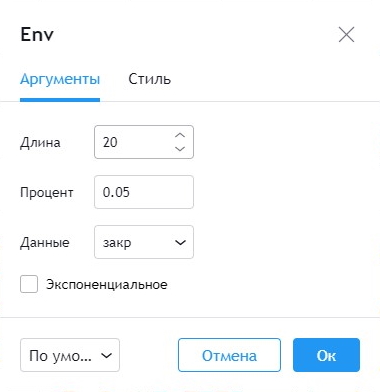Click the Env dialog title

tap(37, 34)
